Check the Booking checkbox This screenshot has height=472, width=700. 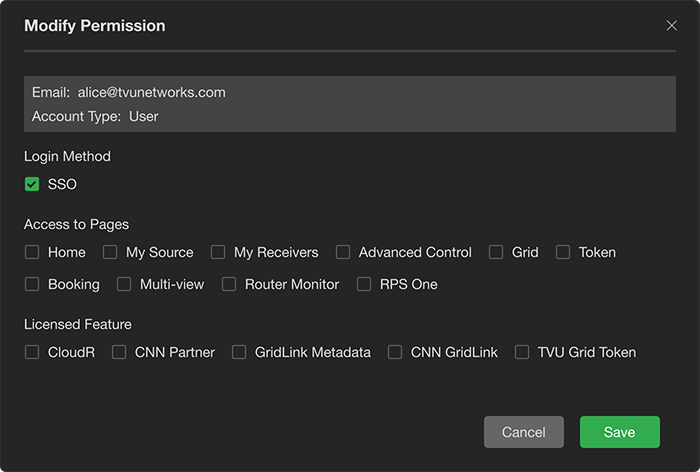(32, 284)
